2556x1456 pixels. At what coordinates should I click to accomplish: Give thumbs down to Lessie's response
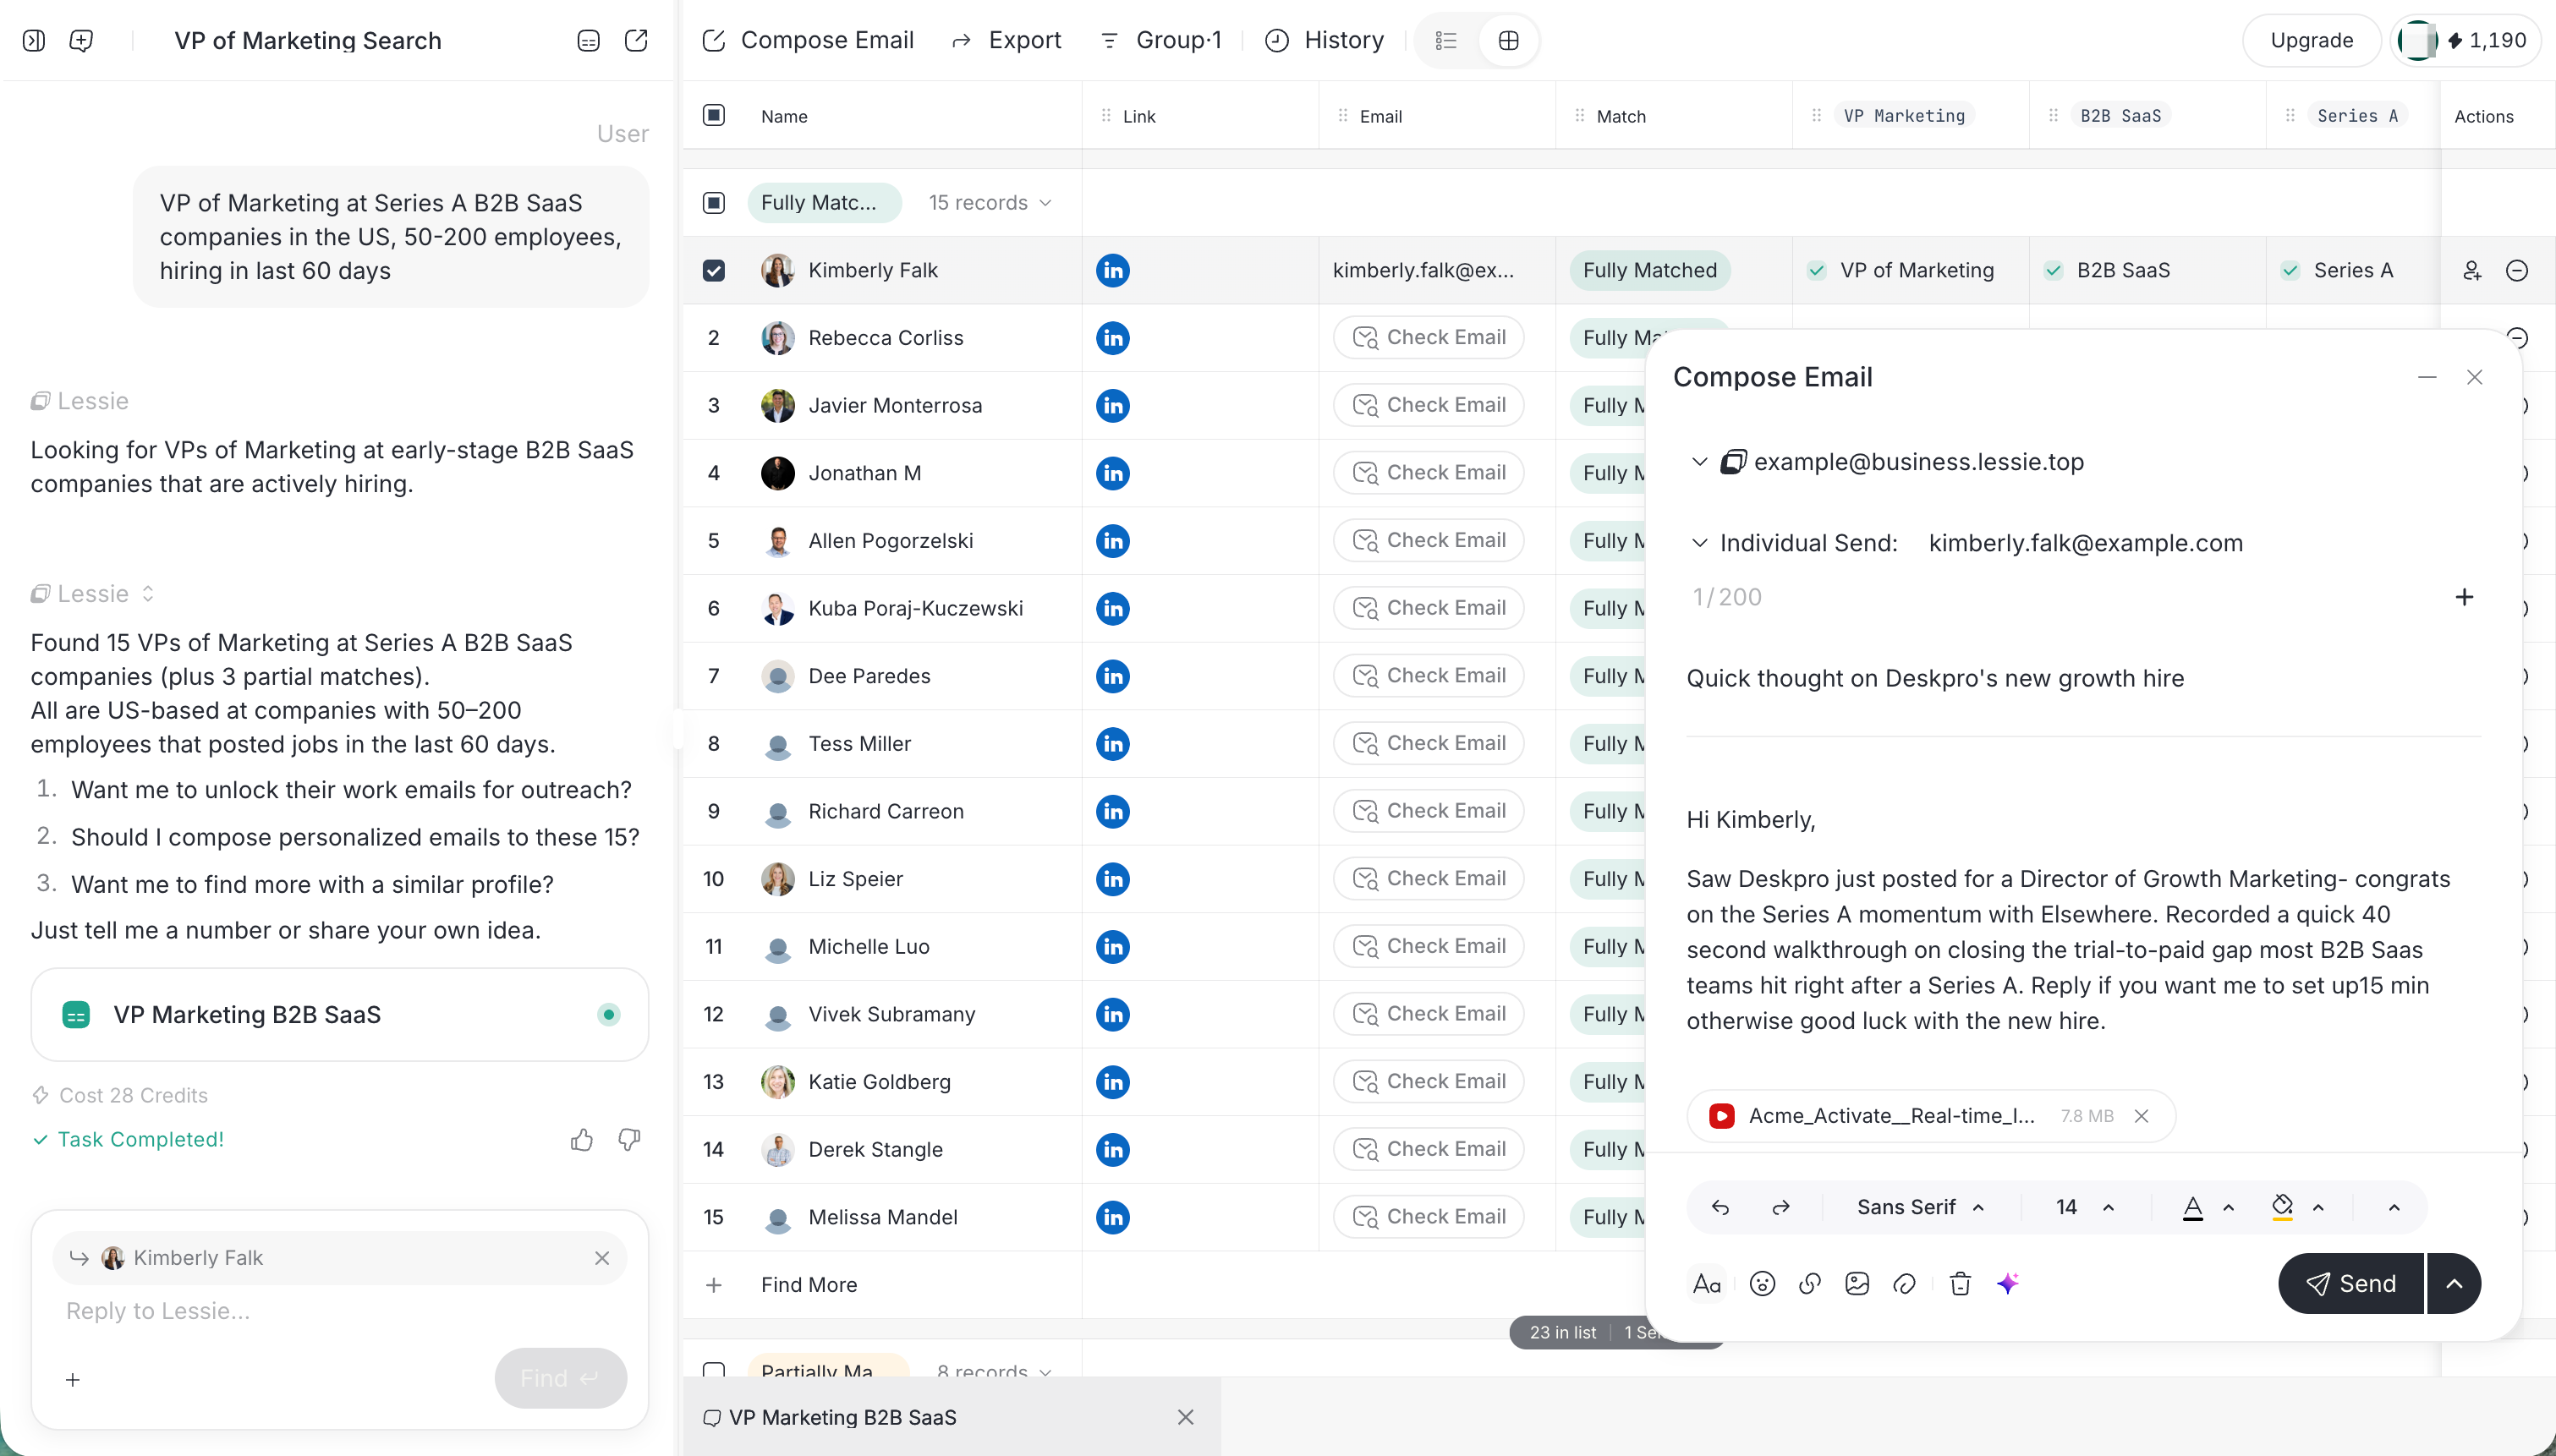pyautogui.click(x=629, y=1139)
